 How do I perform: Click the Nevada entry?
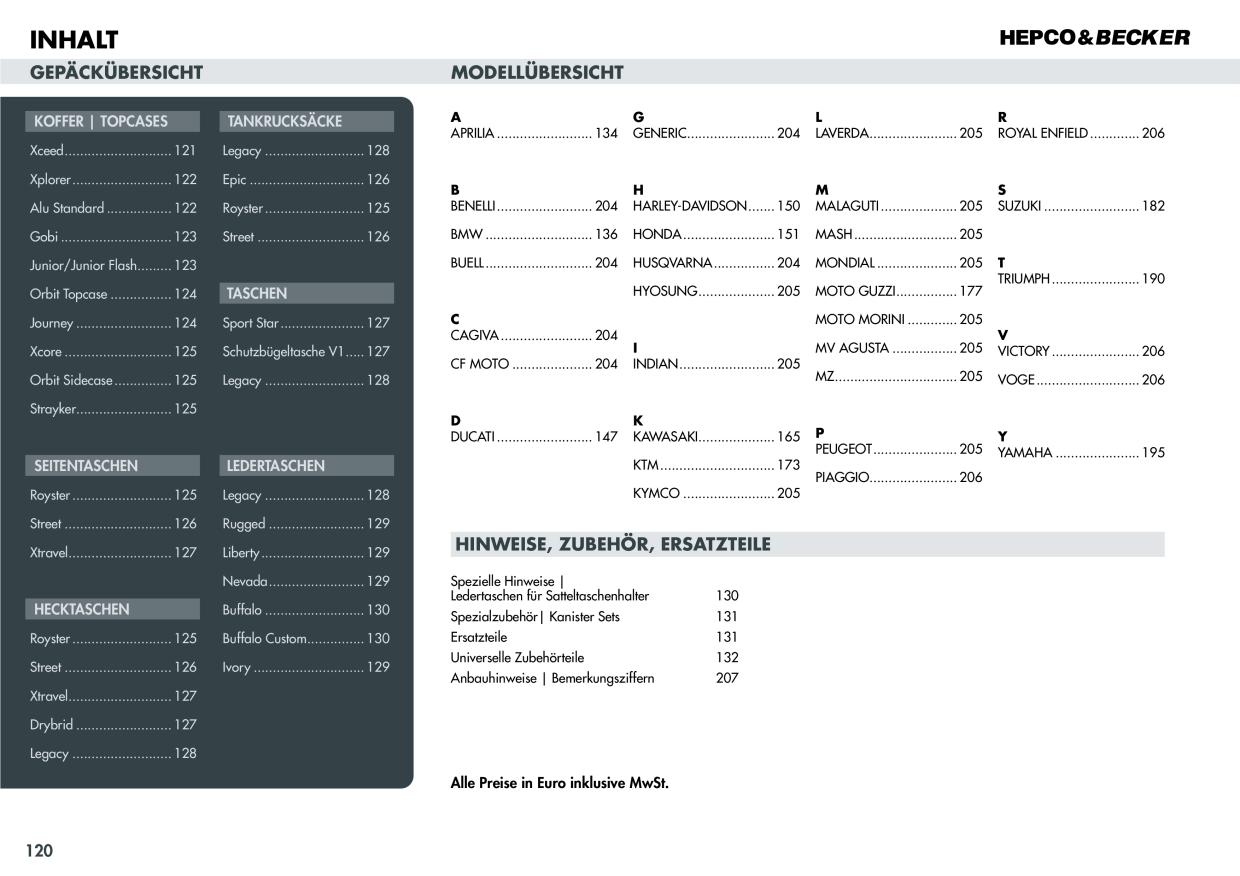(306, 581)
